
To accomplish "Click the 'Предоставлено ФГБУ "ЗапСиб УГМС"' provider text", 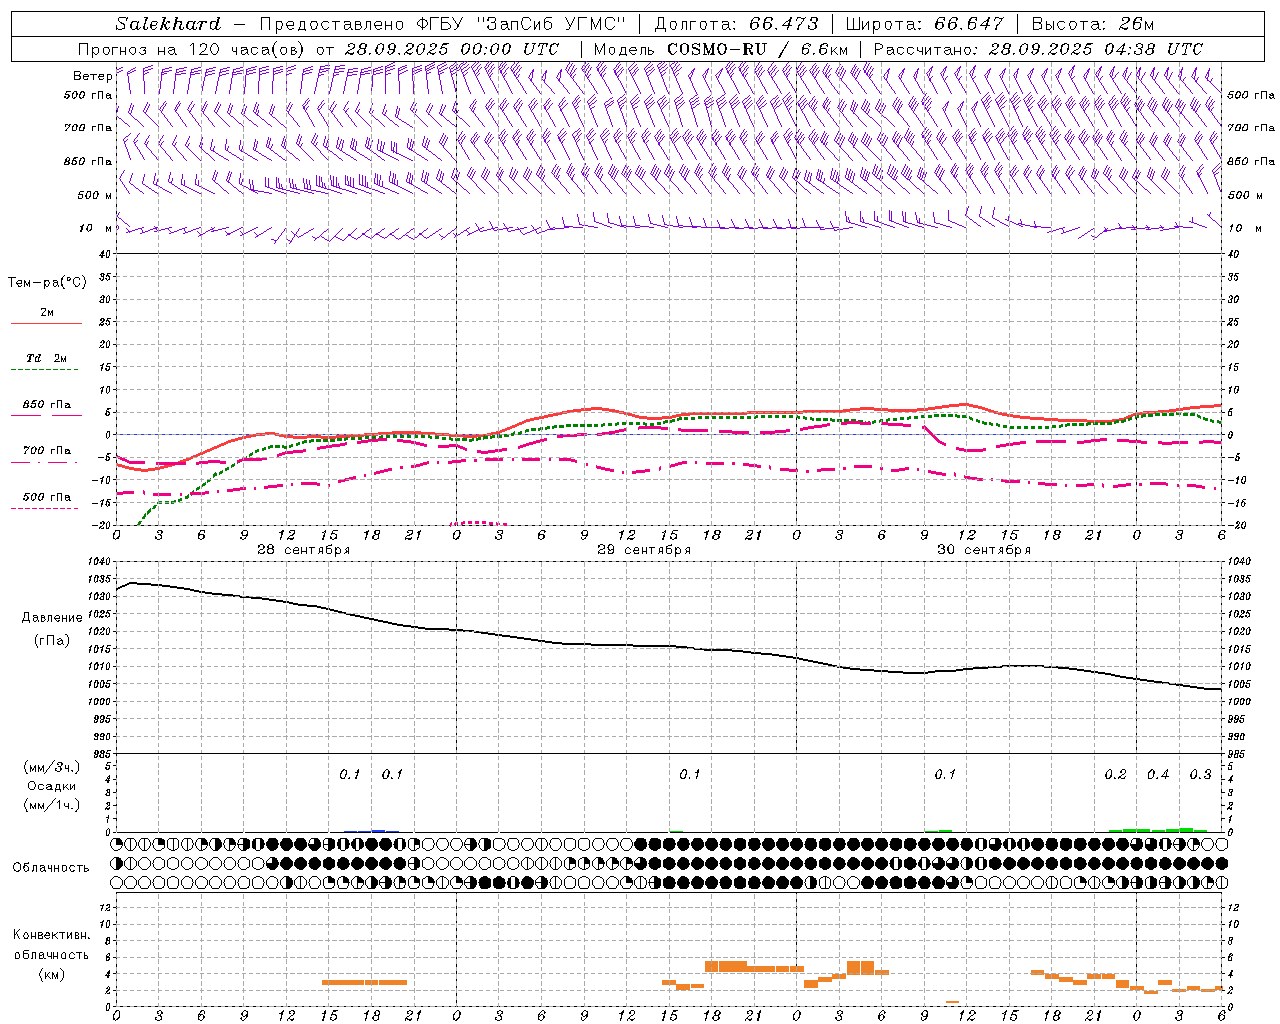I will 443,24.
